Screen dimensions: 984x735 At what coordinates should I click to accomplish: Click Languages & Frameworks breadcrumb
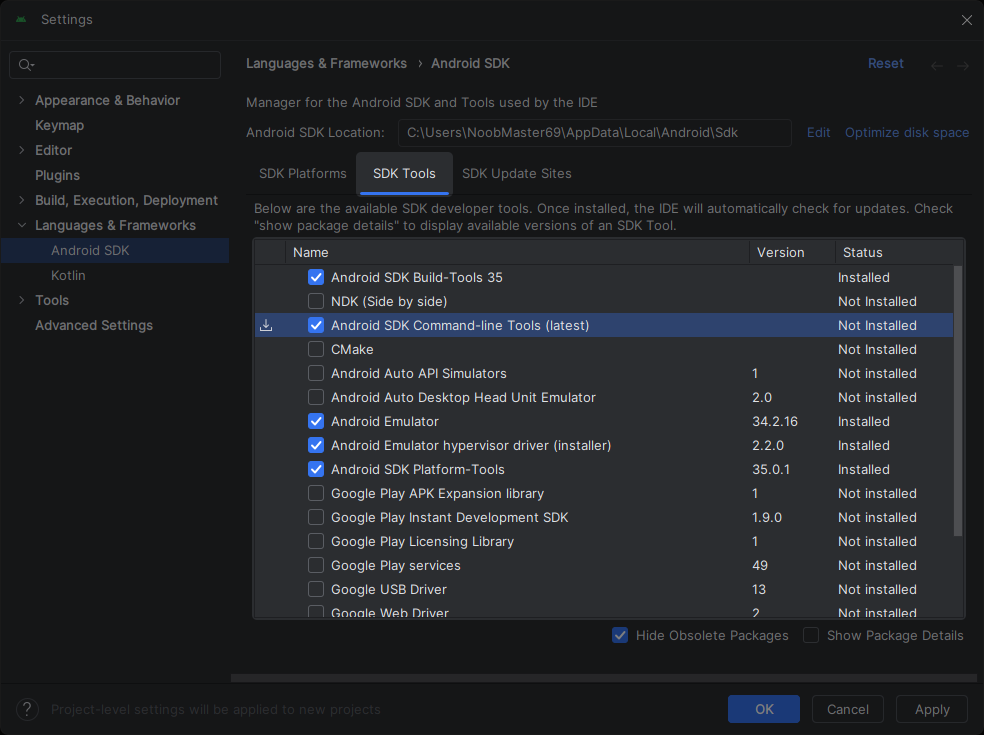pyautogui.click(x=326, y=63)
